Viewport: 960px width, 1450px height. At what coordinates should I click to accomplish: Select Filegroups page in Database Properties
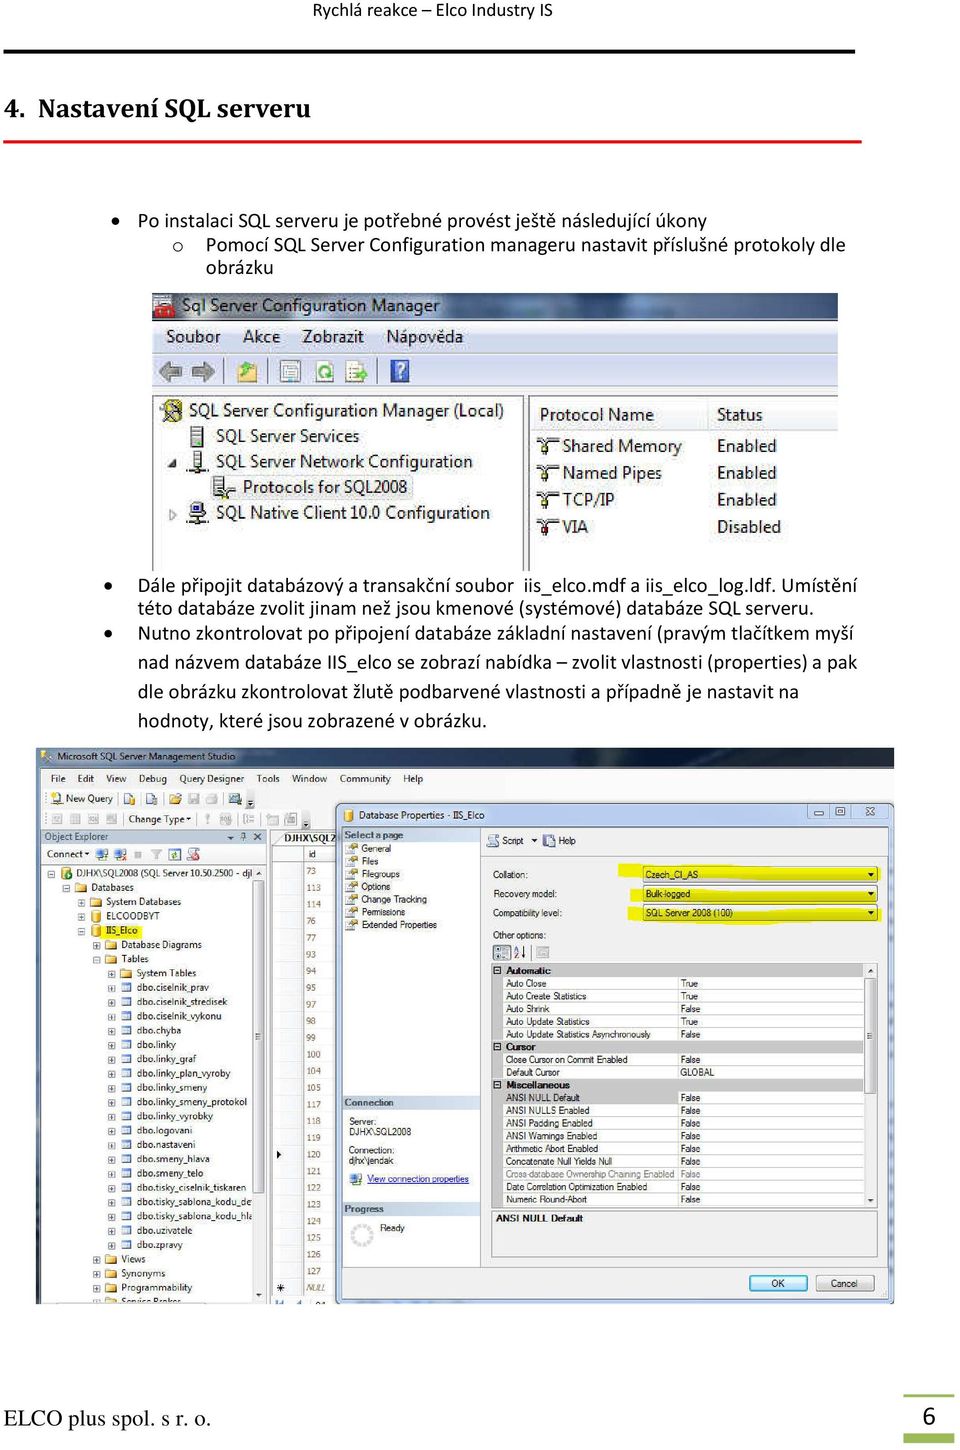pyautogui.click(x=380, y=874)
